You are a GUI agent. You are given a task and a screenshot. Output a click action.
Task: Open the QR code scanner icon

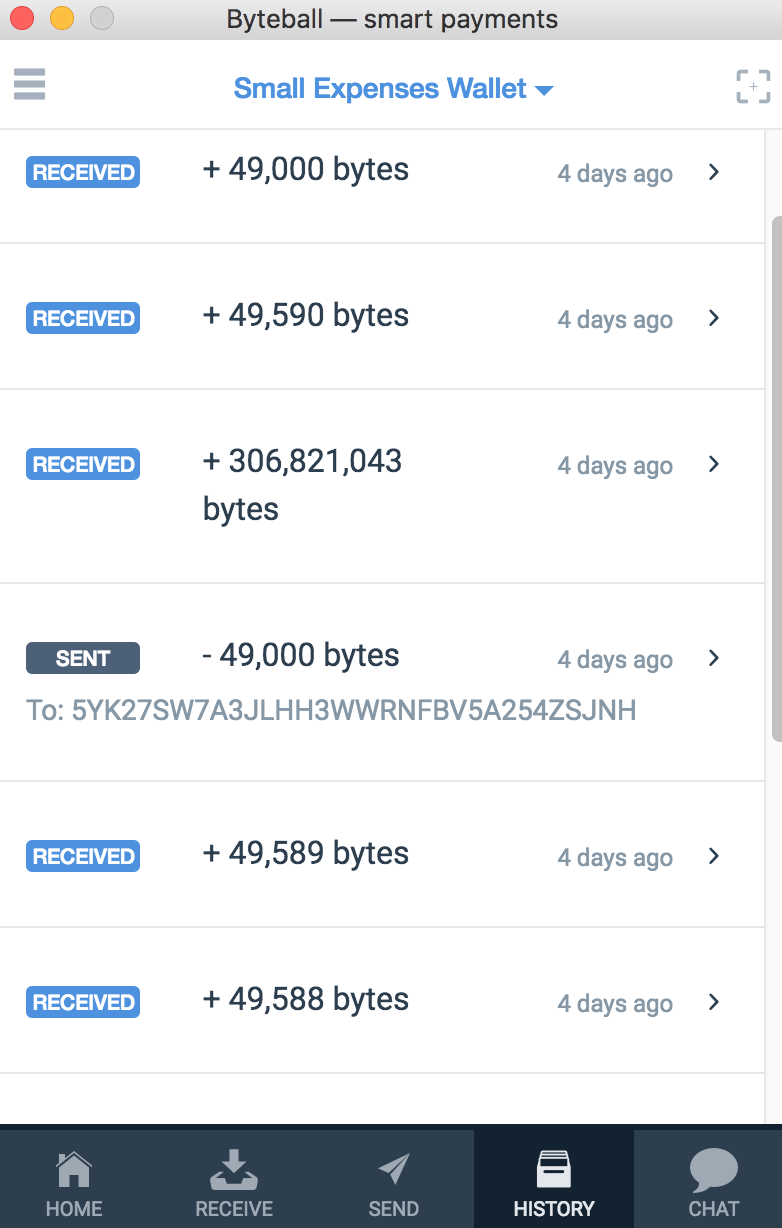pos(753,87)
